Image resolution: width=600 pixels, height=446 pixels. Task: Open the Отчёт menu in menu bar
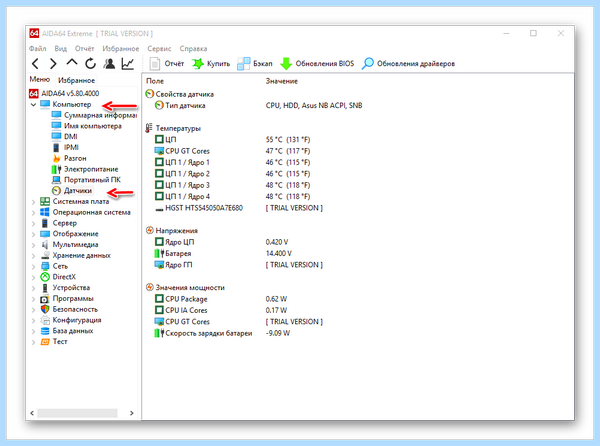tap(85, 49)
